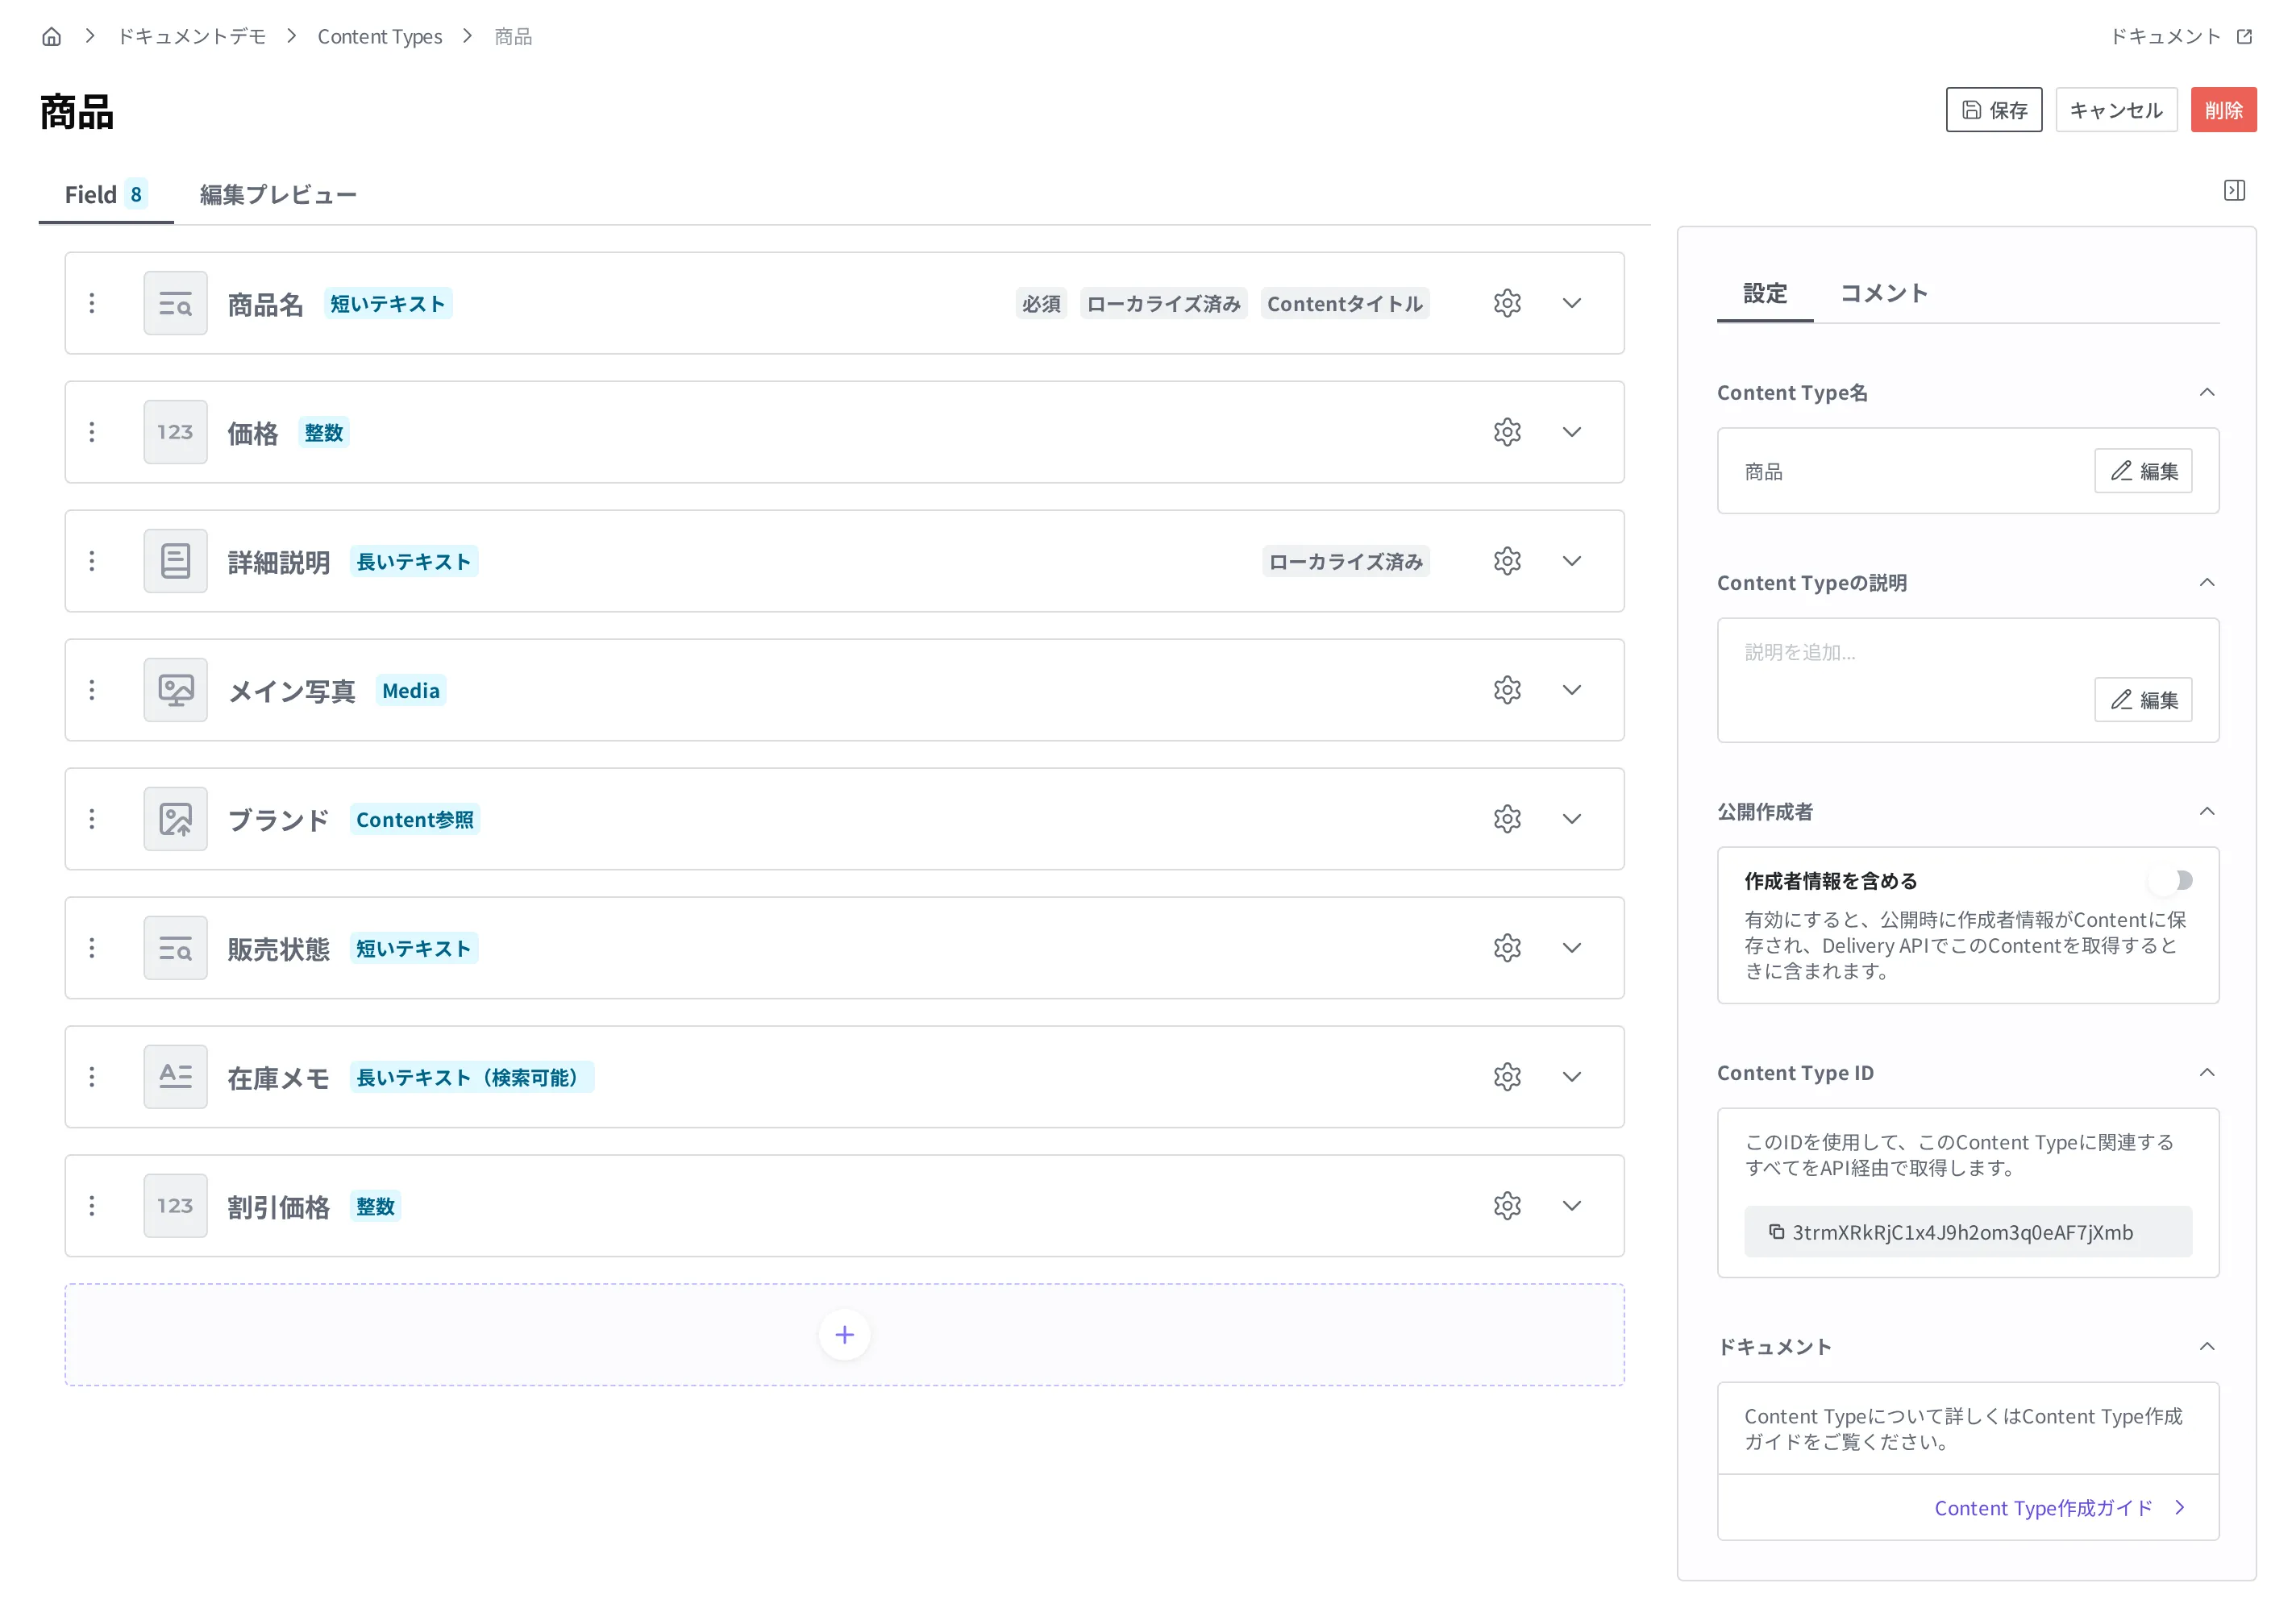Click drag handle dots on 販売状態 row
2296x1612 pixels.
coord(92,948)
